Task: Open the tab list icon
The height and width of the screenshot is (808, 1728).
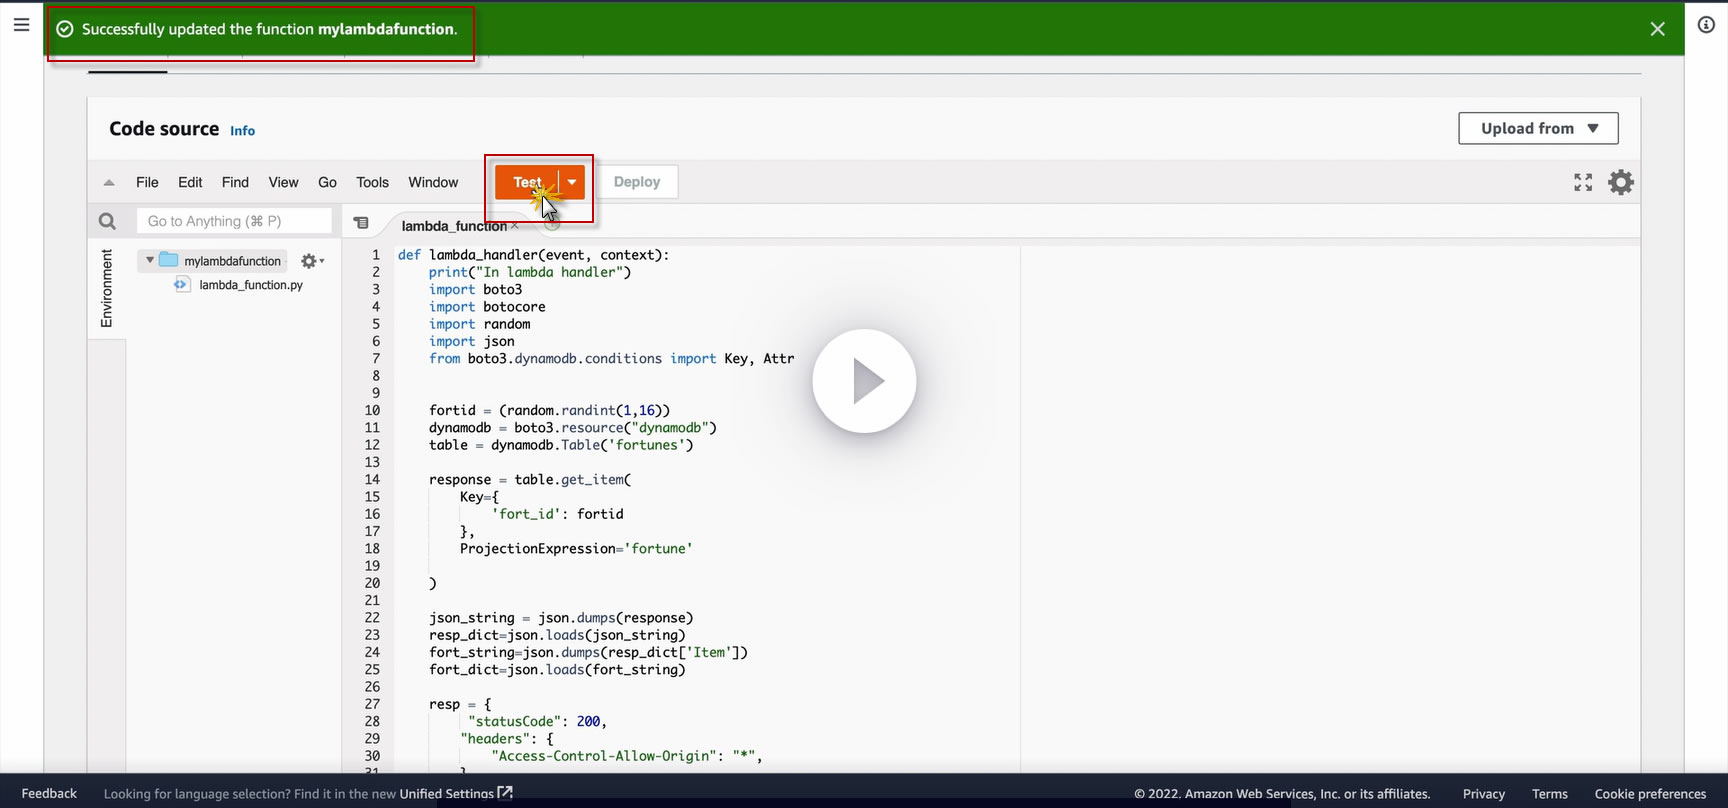Action: (361, 223)
